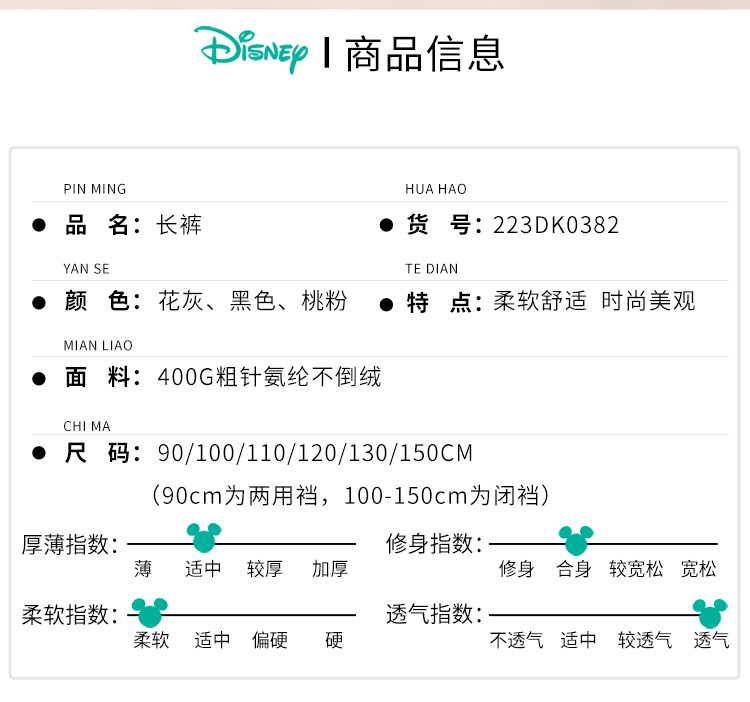
Task: Select 偏硬 on the softness scale
Action: click(269, 640)
